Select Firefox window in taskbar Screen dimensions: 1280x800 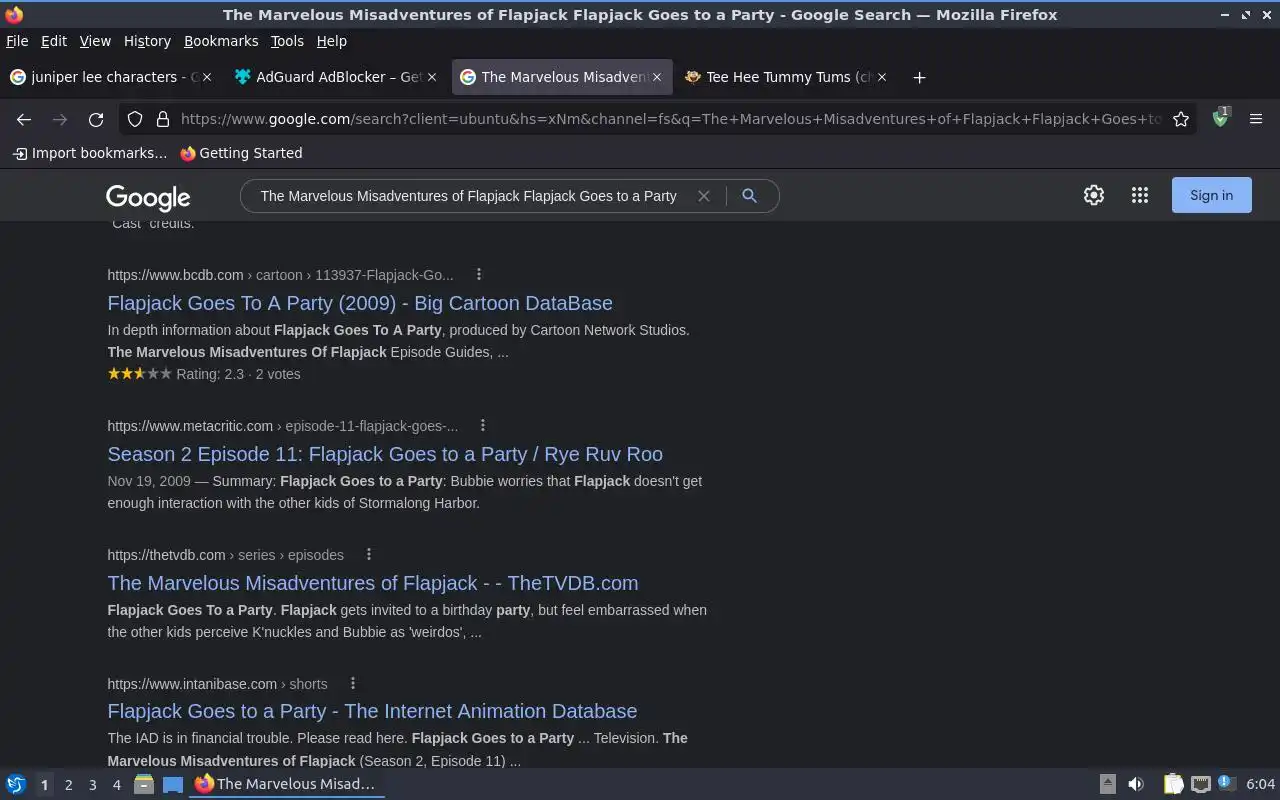[288, 784]
